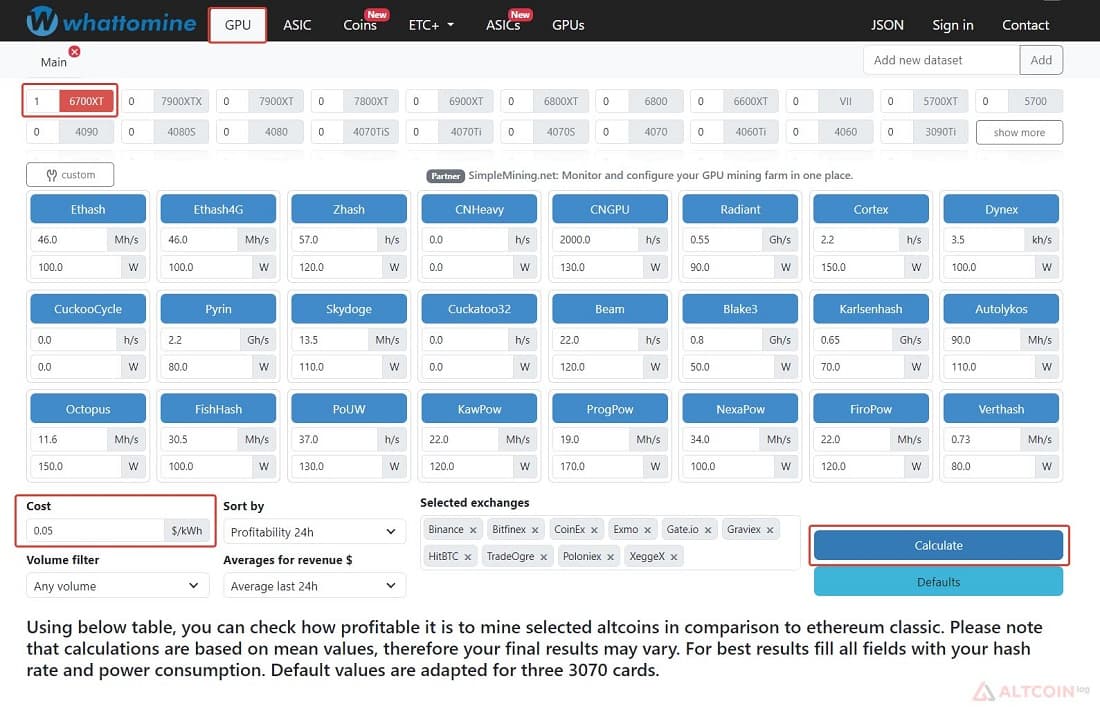Image resolution: width=1100 pixels, height=710 pixels.
Task: Remove TradeOgre exchange tag
Action: (x=544, y=557)
